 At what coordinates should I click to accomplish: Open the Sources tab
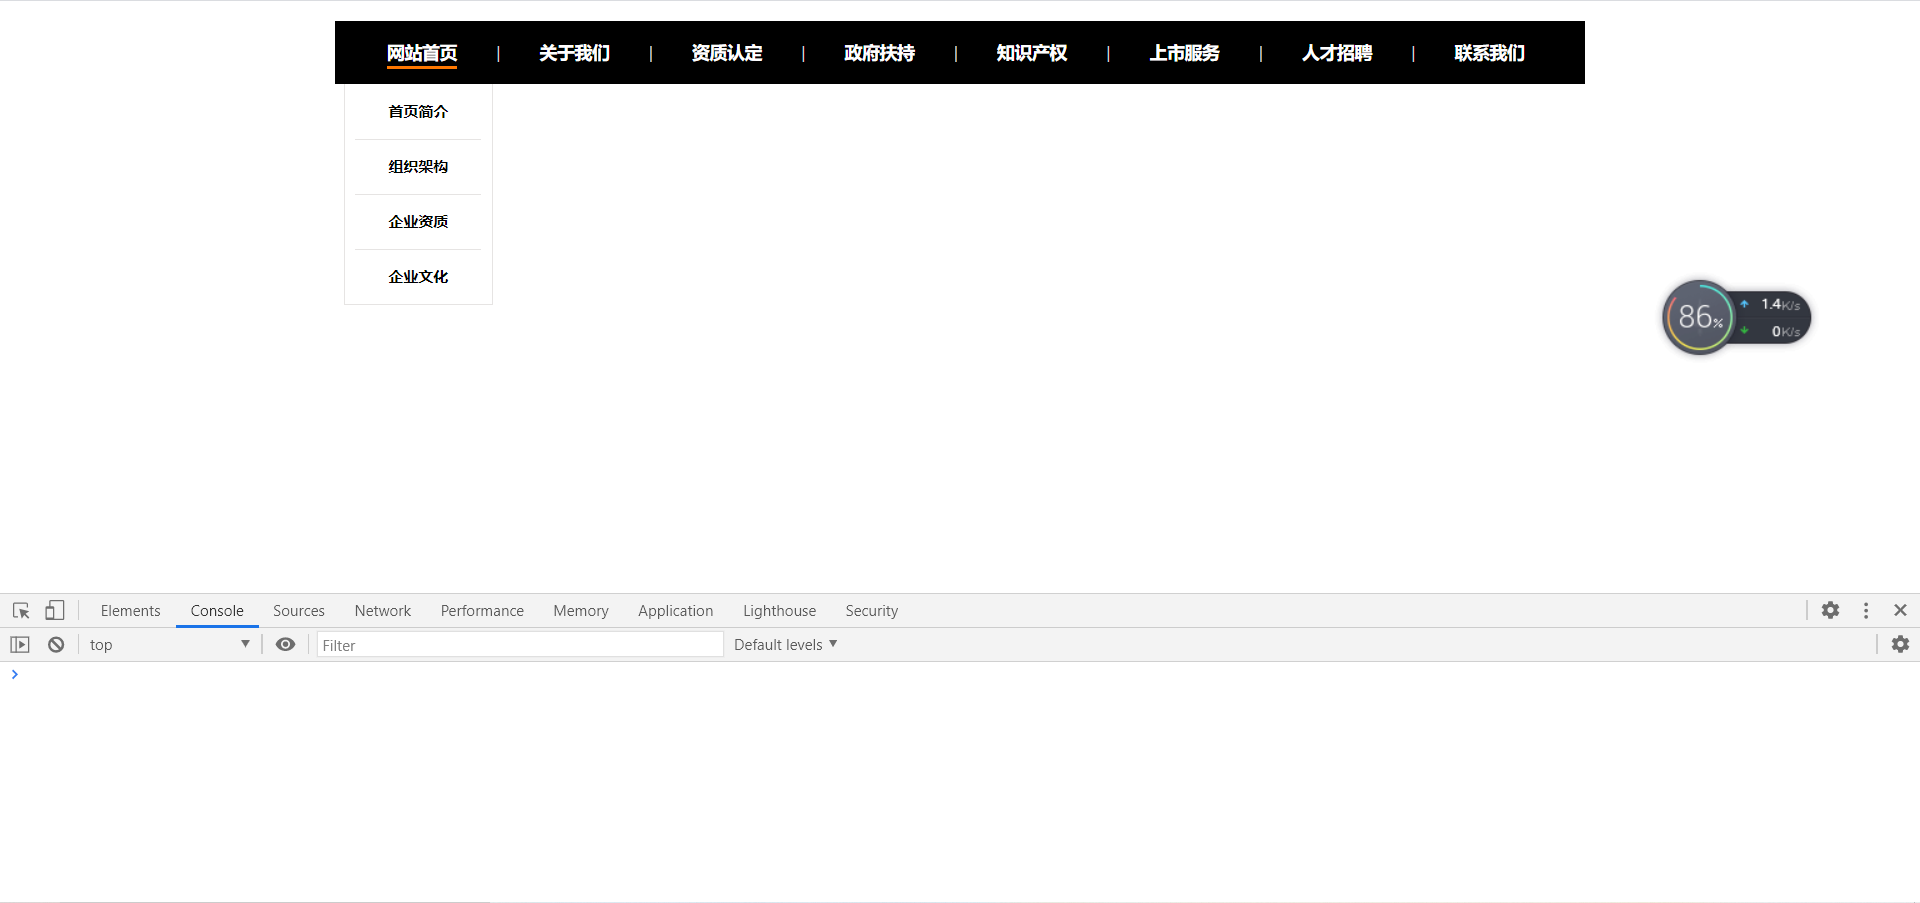coord(299,611)
